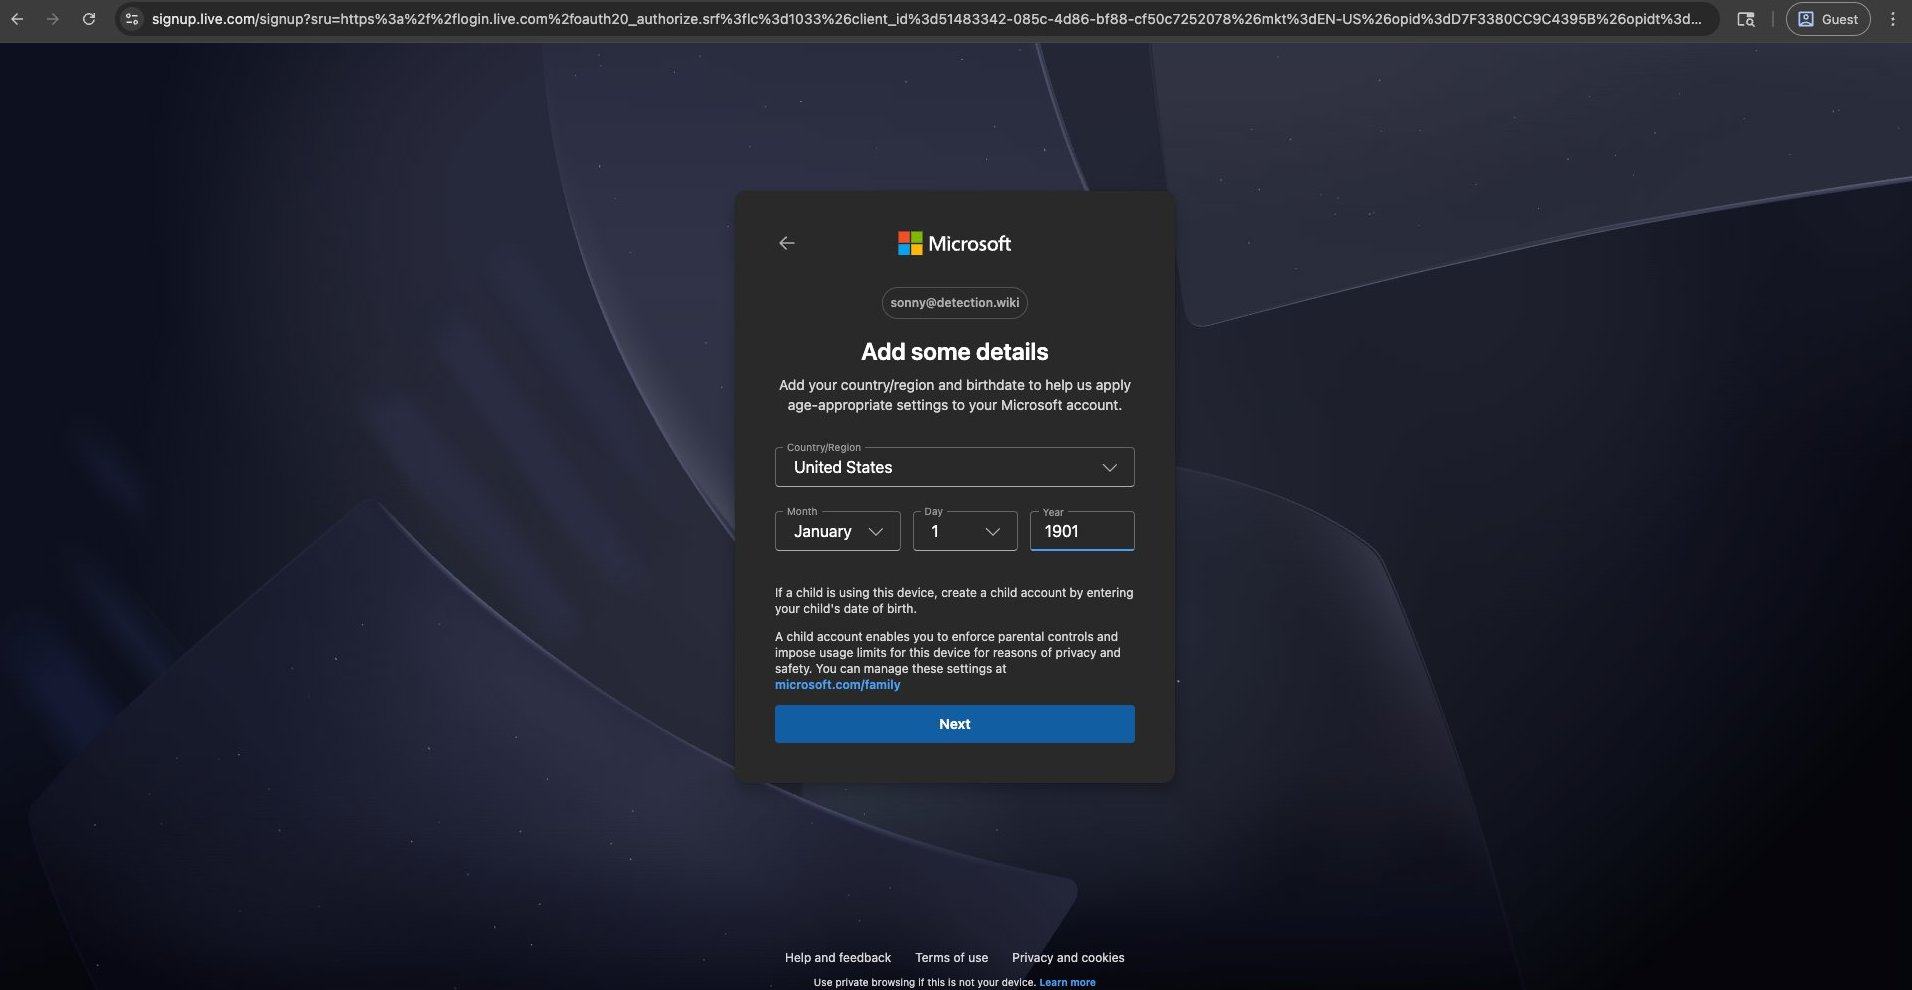Click the Learn more link
The image size is (1912, 990).
[1067, 983]
